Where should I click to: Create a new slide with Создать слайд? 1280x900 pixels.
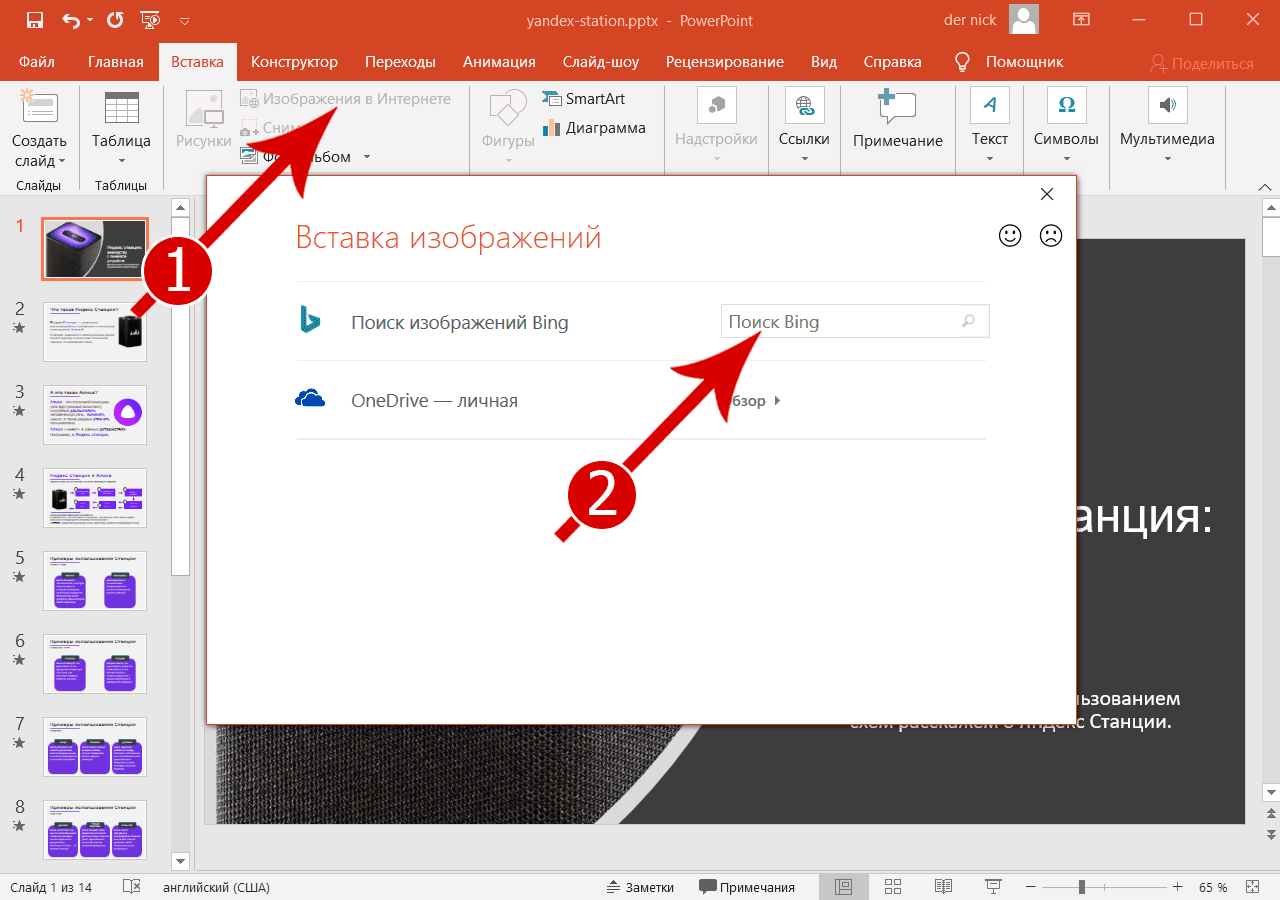tap(40, 130)
